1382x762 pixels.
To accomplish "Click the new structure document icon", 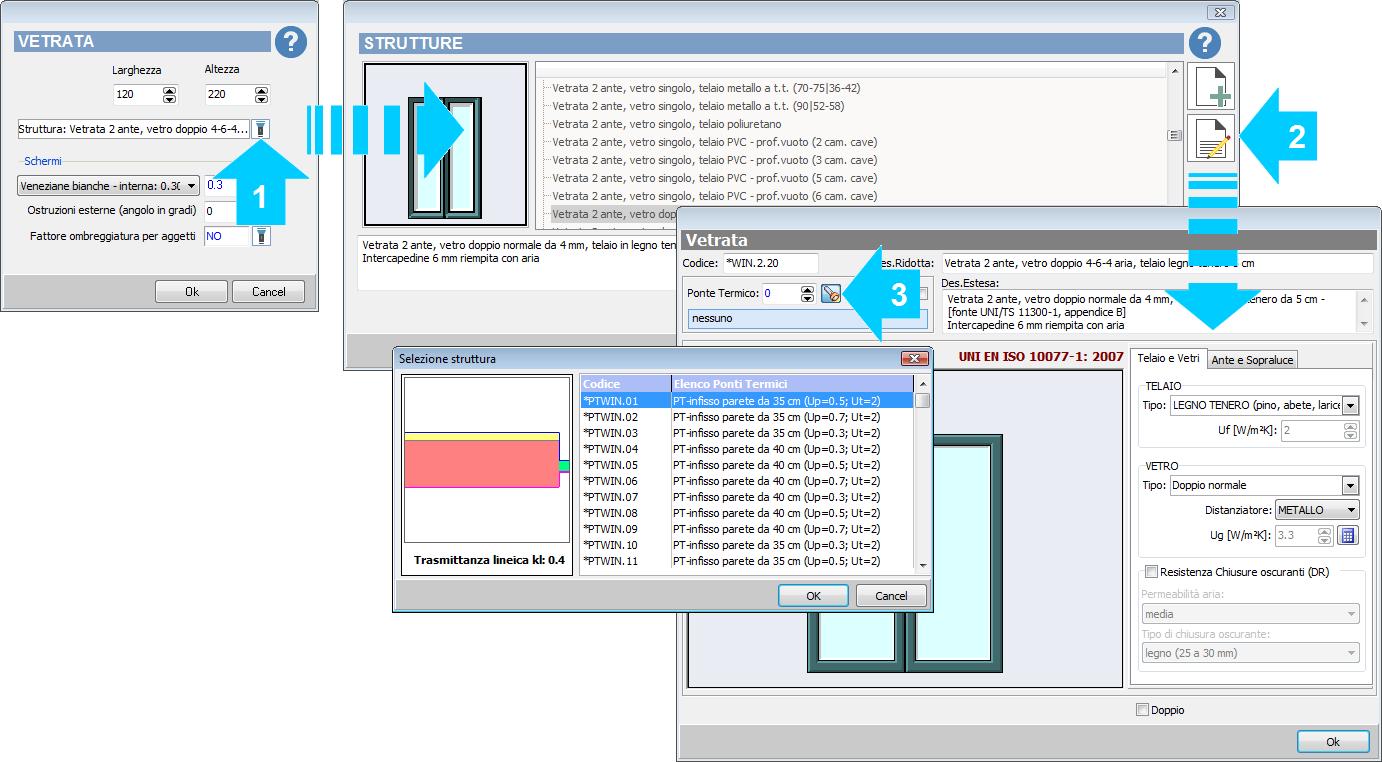I will (1210, 87).
